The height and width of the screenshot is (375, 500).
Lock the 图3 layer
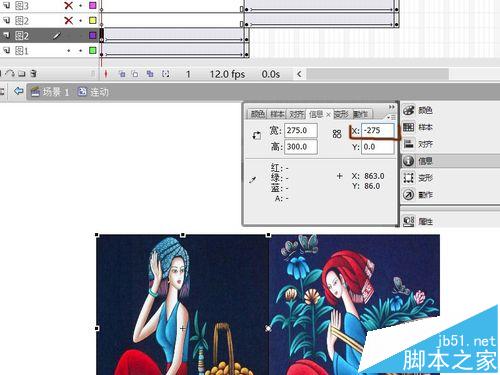tap(81, 6)
